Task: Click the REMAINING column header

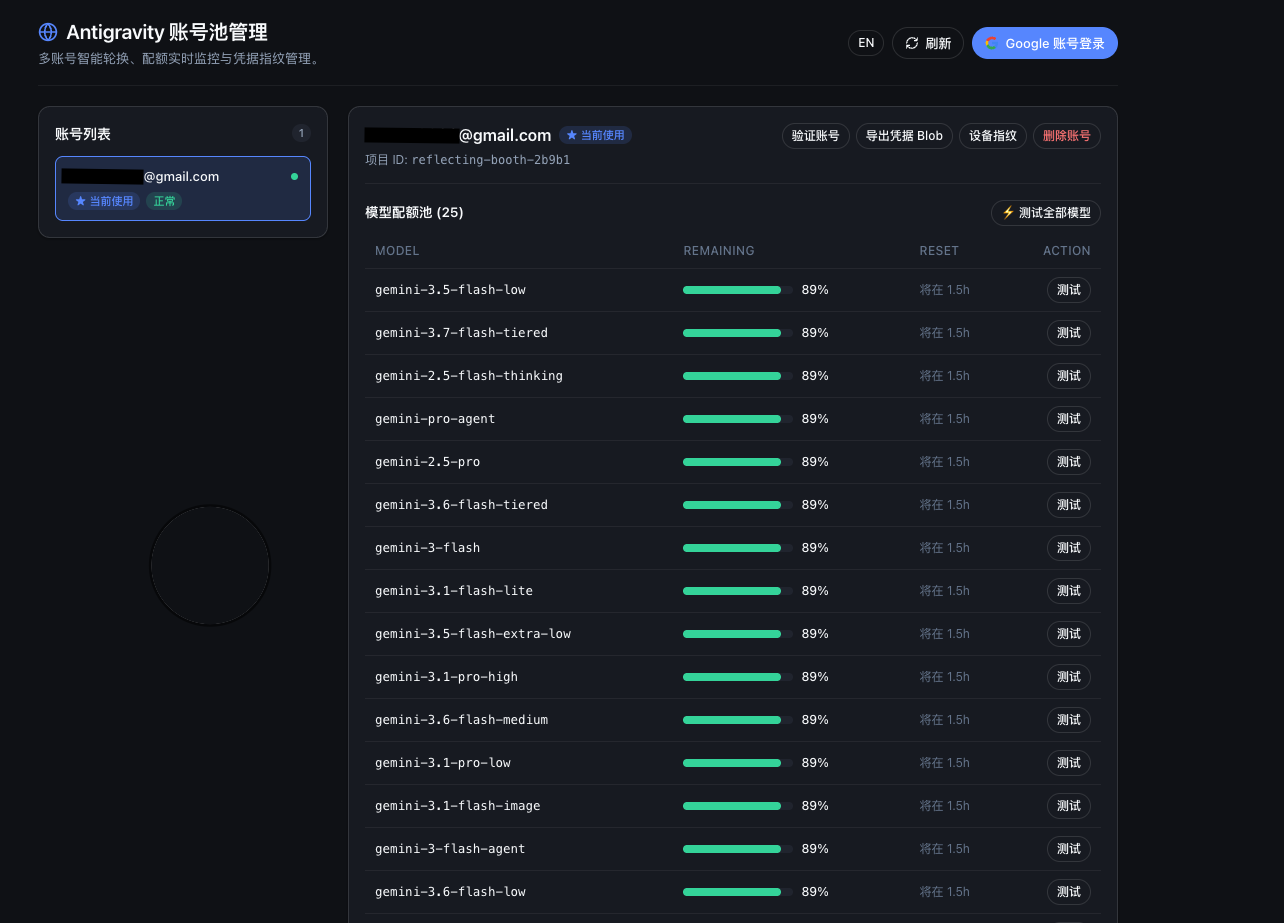Action: pos(719,251)
